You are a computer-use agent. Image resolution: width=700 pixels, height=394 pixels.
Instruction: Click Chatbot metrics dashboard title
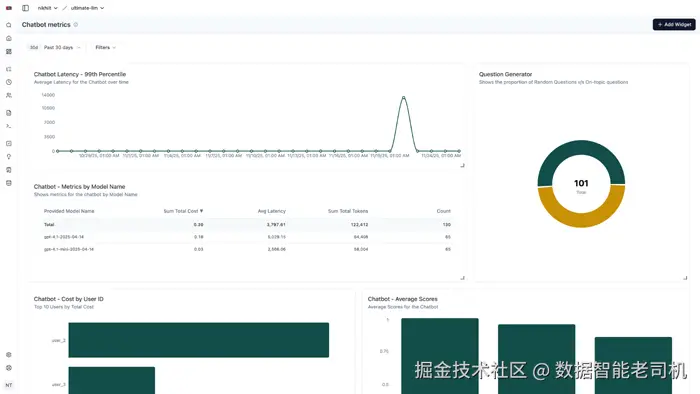click(46, 25)
